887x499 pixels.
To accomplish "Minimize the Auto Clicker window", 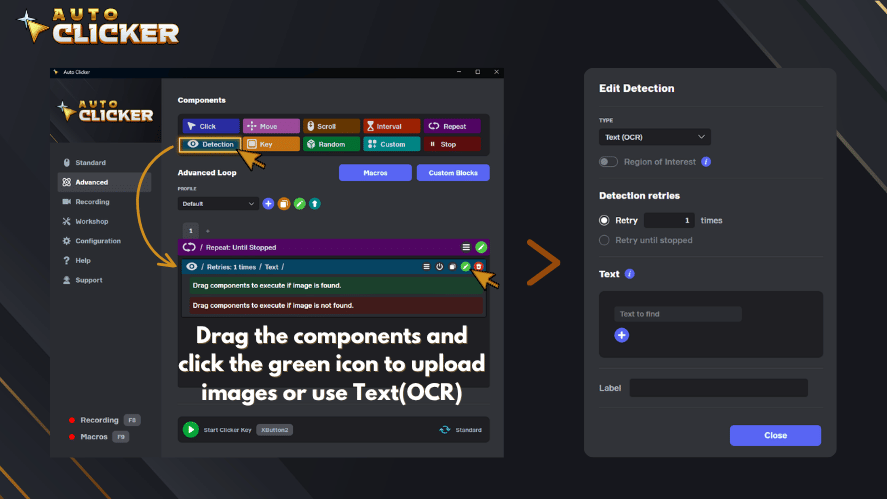I will click(459, 72).
